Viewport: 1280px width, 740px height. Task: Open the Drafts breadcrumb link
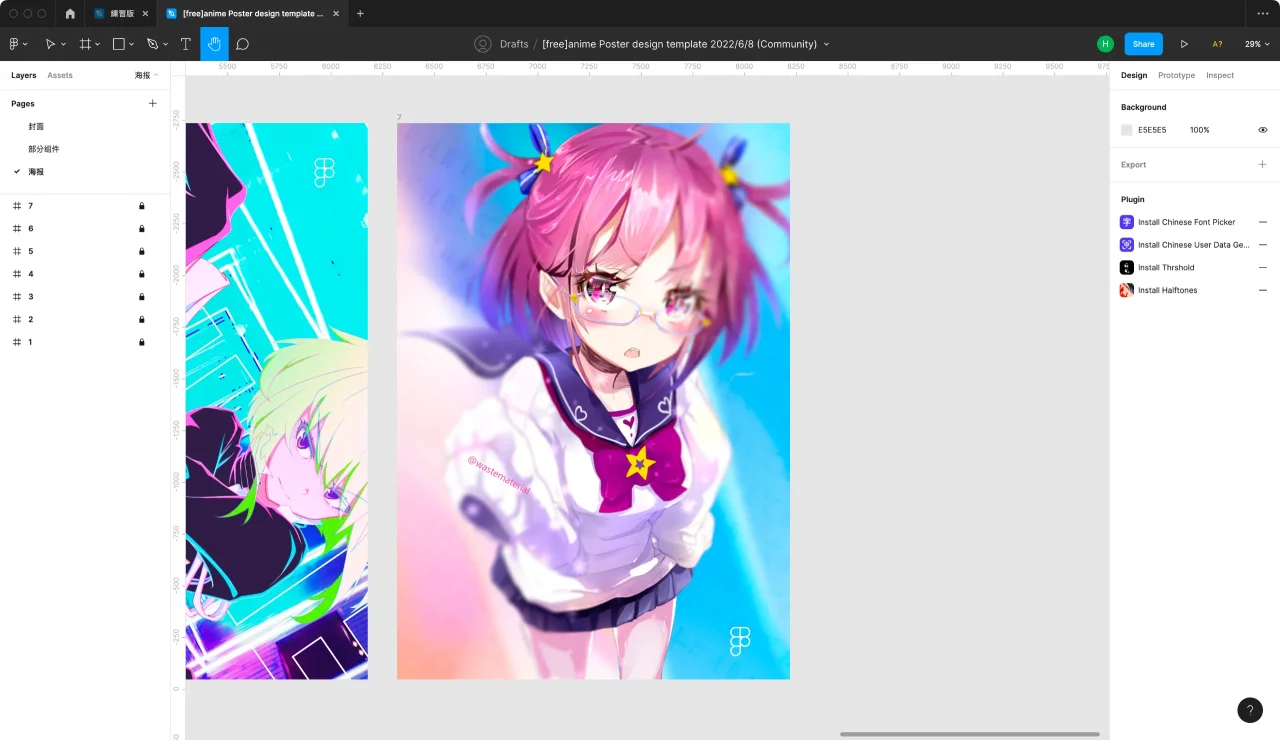pyautogui.click(x=514, y=44)
